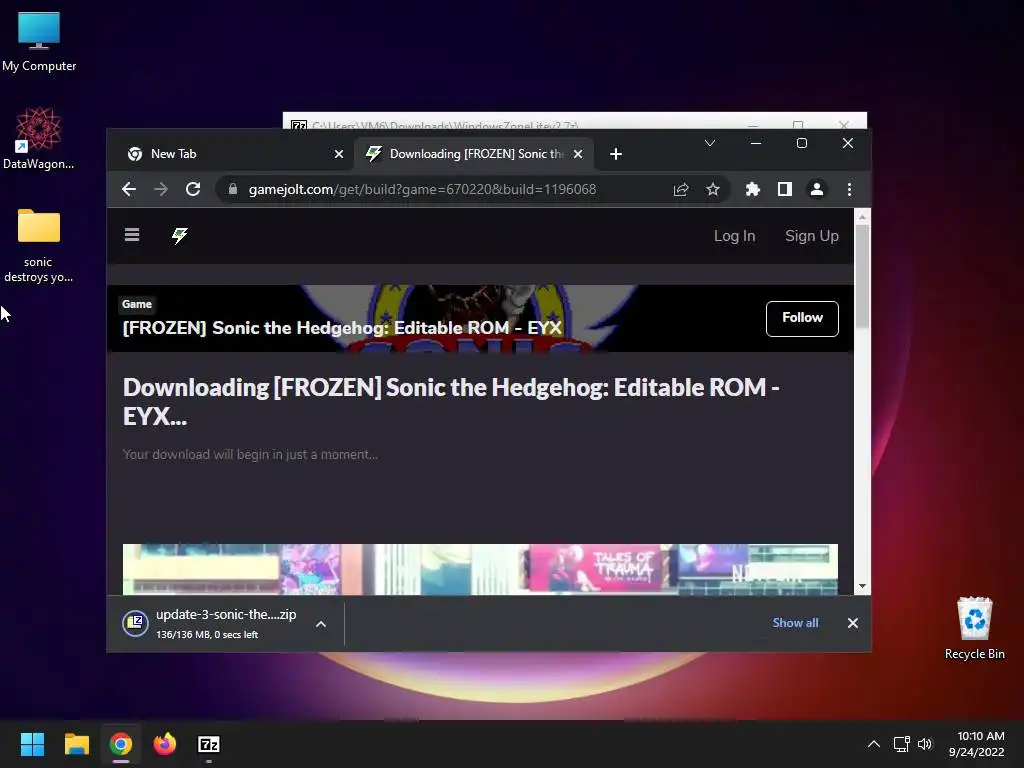
Task: Select the sonic destroys yo... folder
Action: (x=39, y=246)
